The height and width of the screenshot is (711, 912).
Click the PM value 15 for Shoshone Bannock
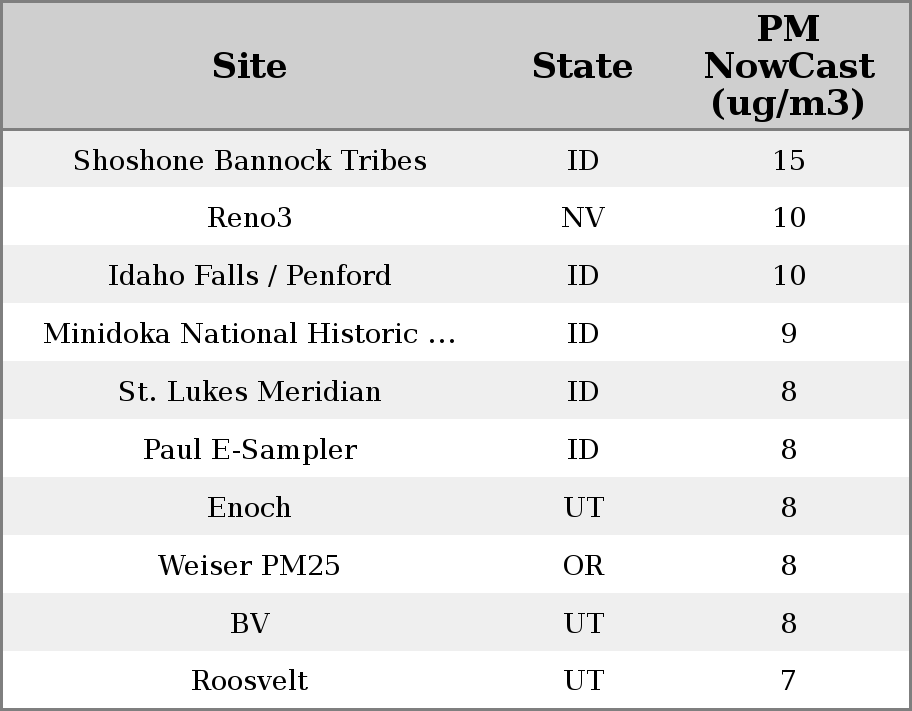coord(788,161)
